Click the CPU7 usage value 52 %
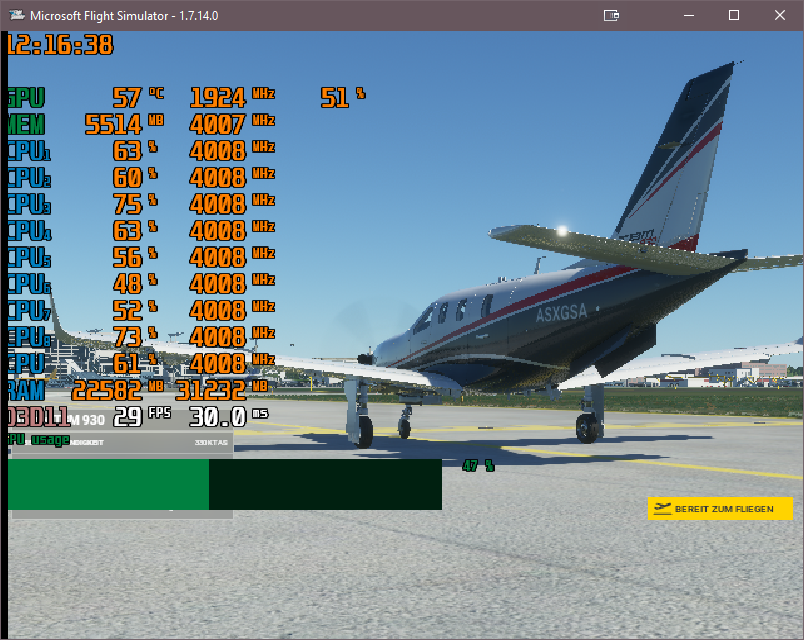 pyautogui.click(x=135, y=311)
